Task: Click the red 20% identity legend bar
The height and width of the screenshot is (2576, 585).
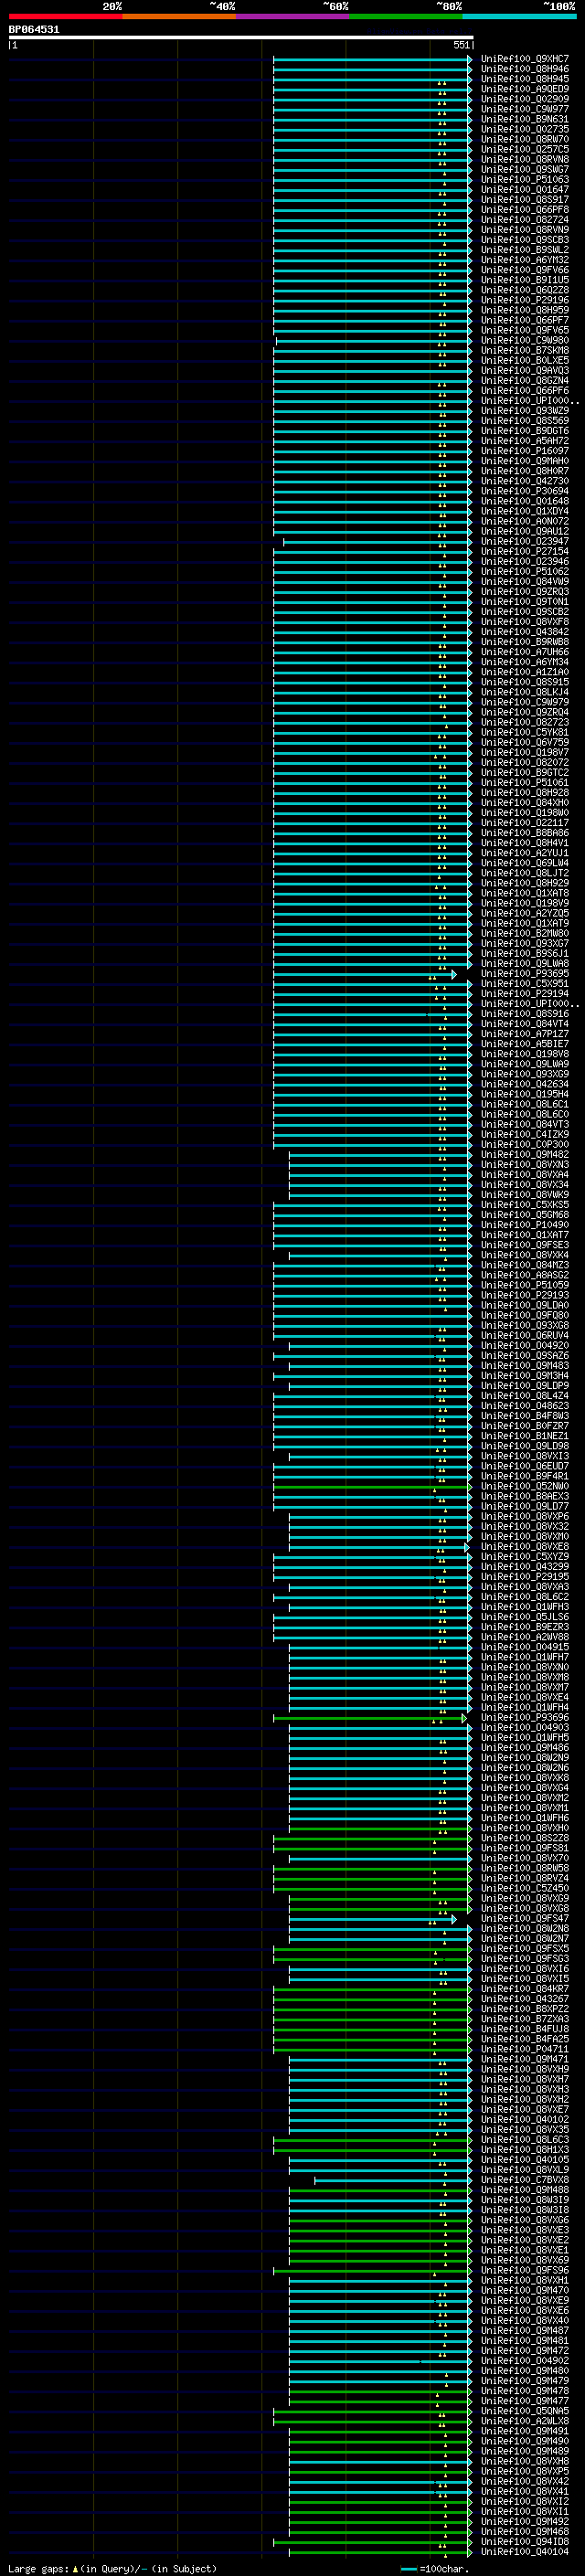Action: pos(65,16)
